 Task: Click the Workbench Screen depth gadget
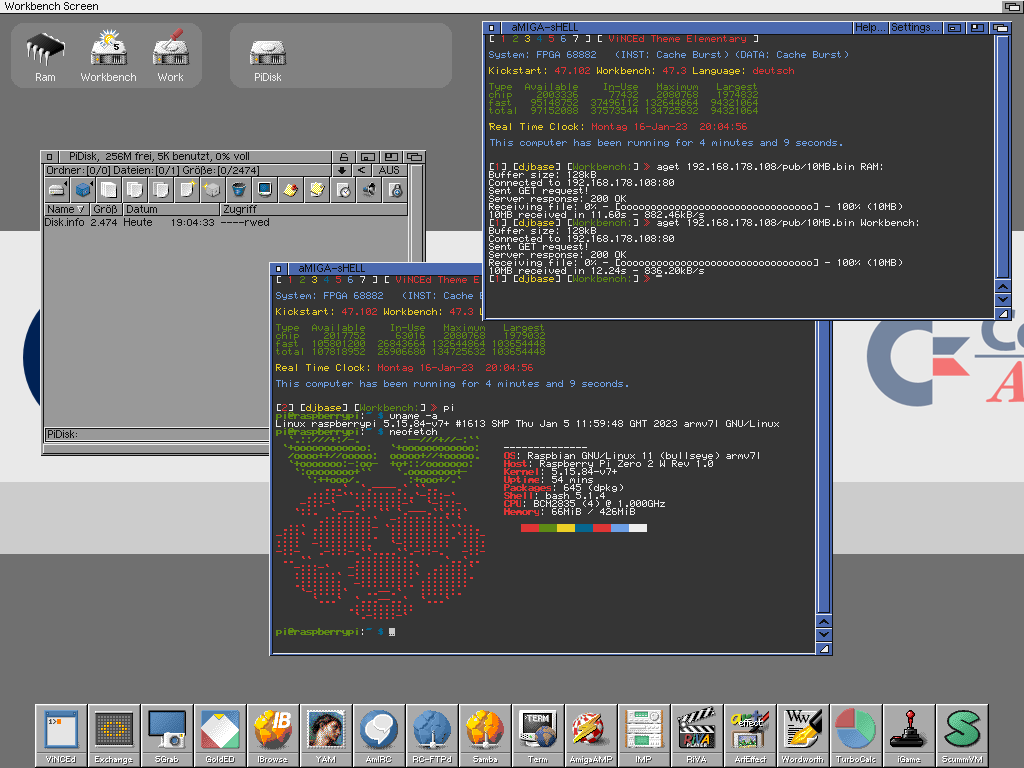click(1012, 7)
